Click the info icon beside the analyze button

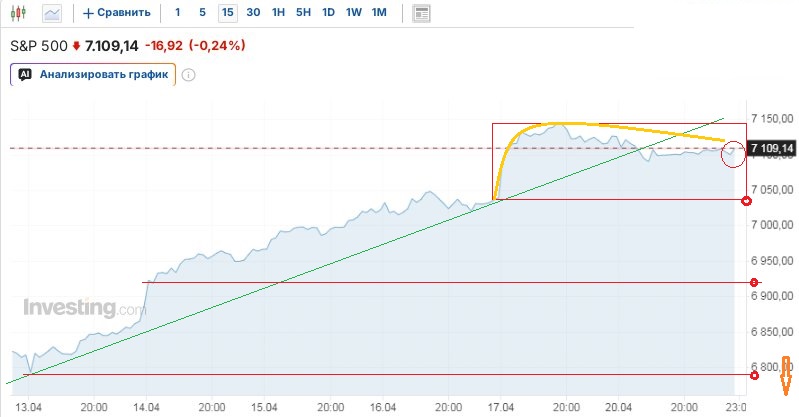point(188,74)
